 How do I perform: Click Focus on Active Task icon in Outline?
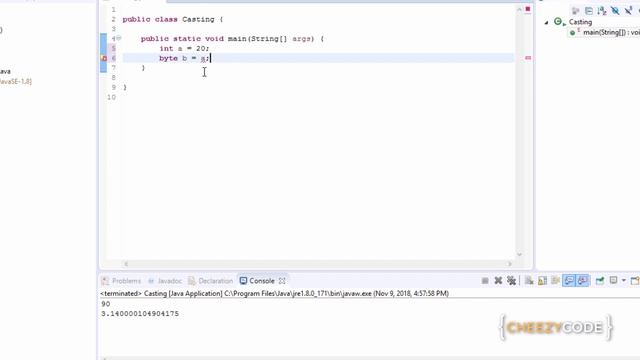(576, 11)
